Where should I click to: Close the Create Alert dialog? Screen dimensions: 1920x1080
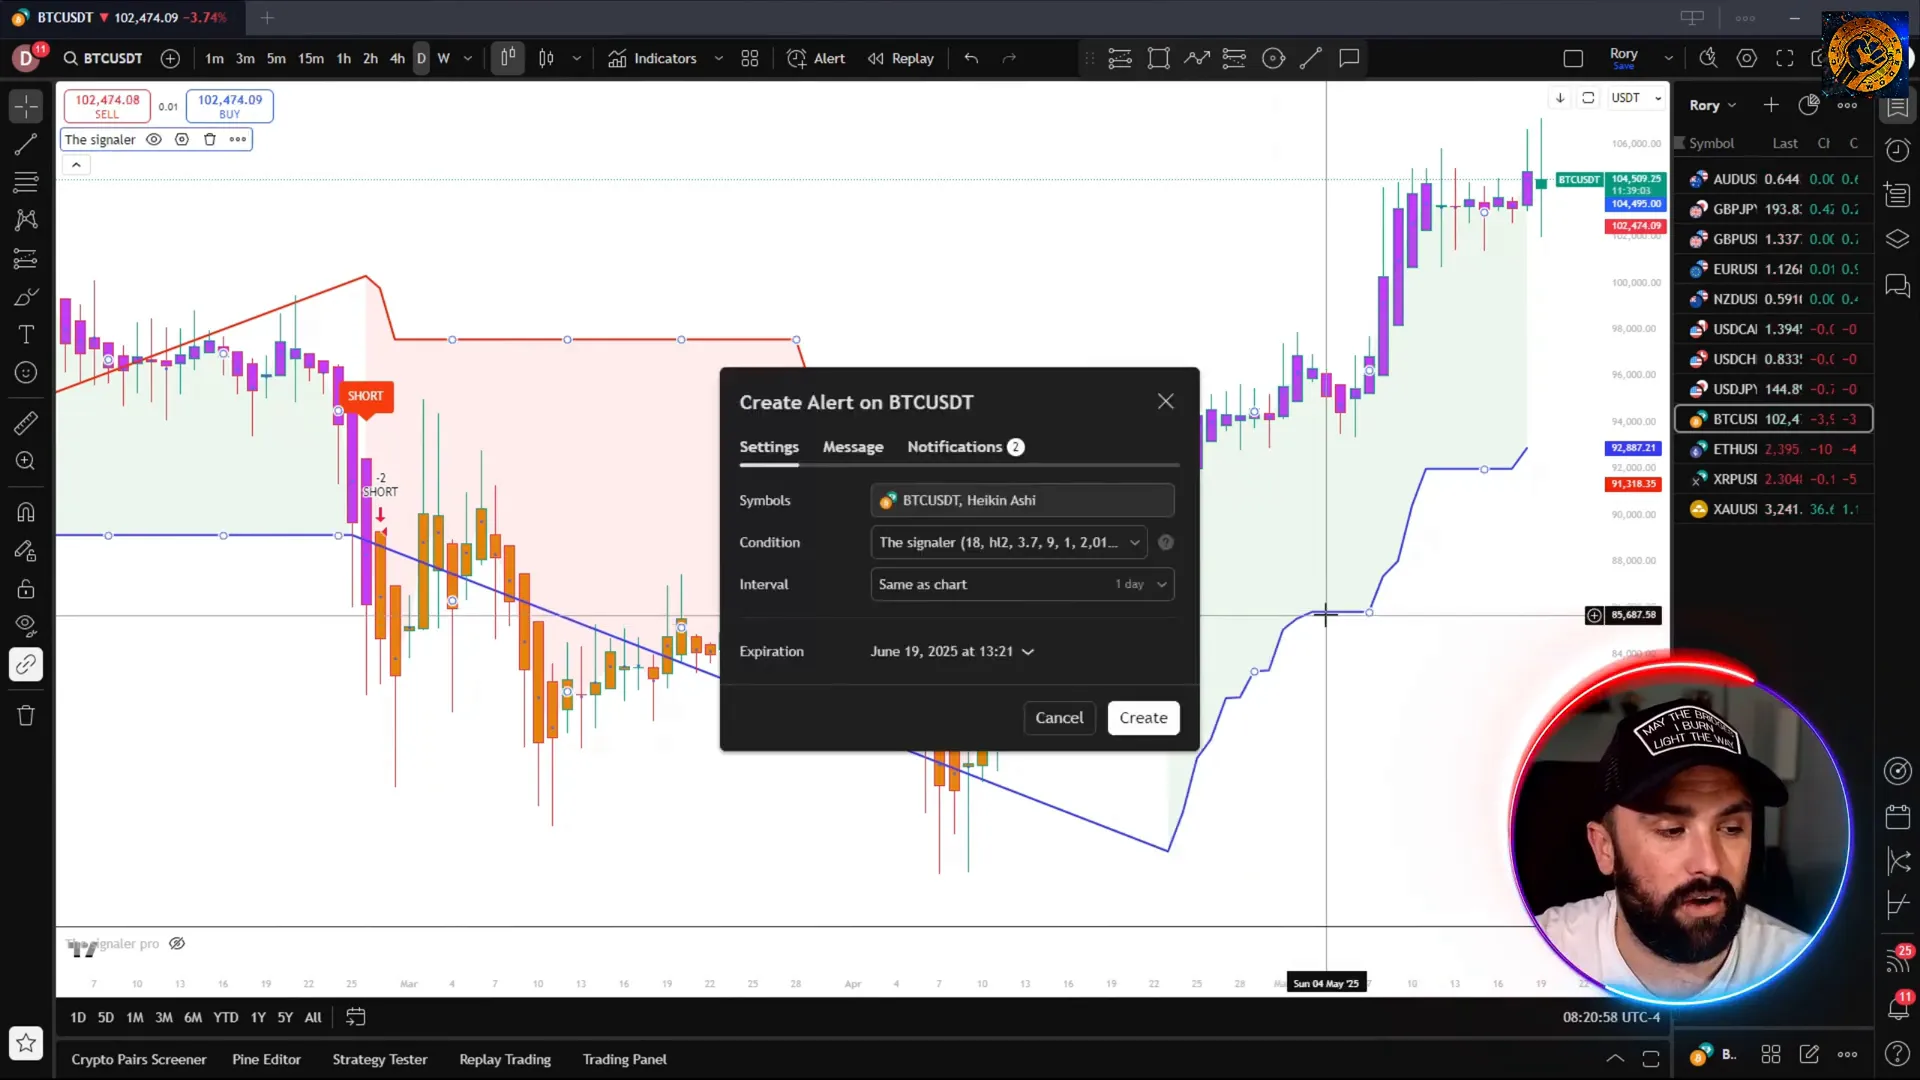click(1166, 402)
